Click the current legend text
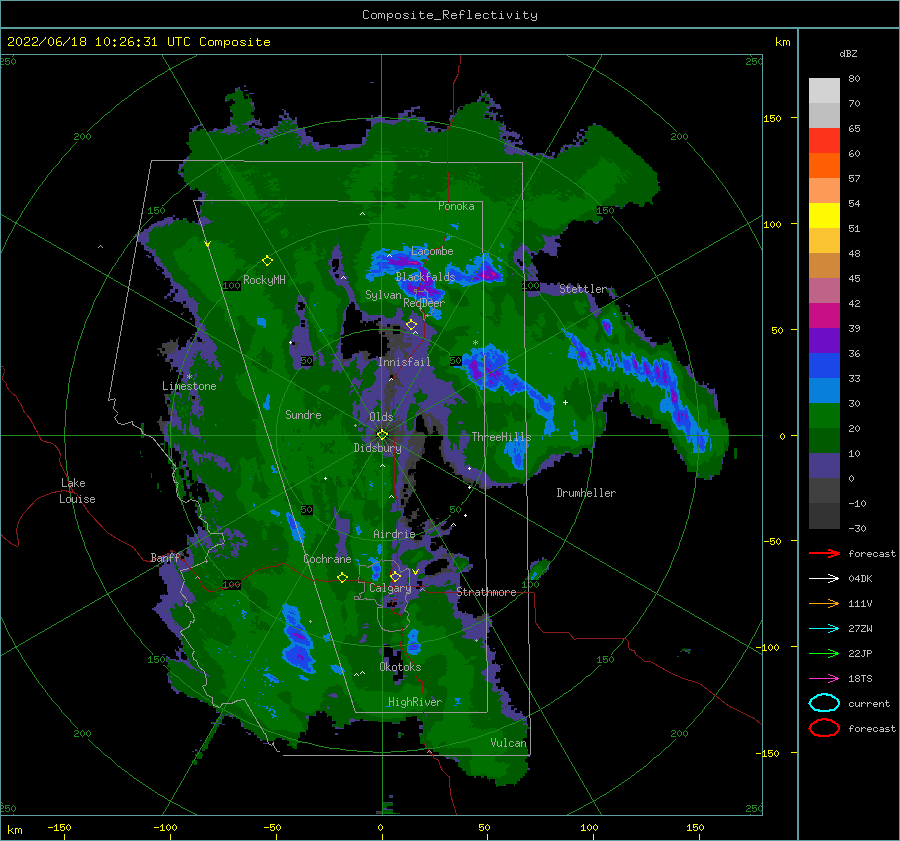Image resolution: width=900 pixels, height=841 pixels. tap(869, 704)
